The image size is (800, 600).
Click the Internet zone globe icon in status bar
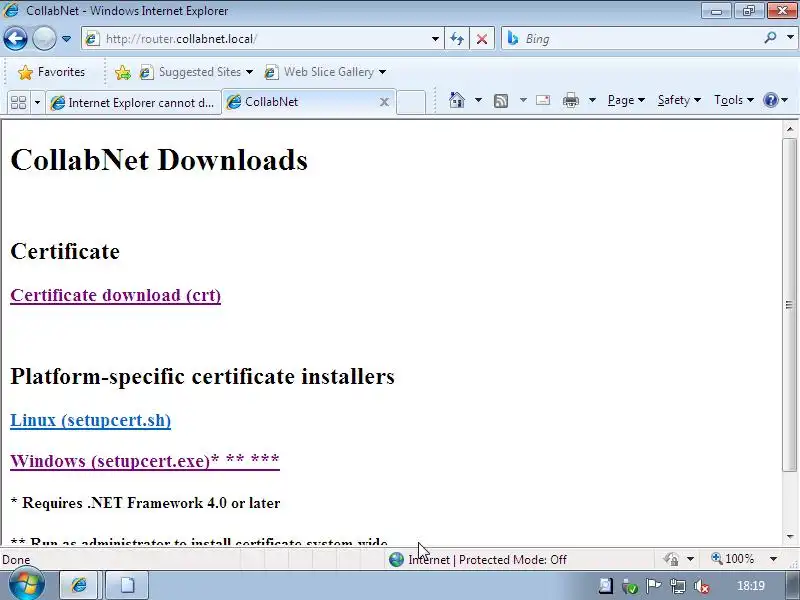[396, 560]
